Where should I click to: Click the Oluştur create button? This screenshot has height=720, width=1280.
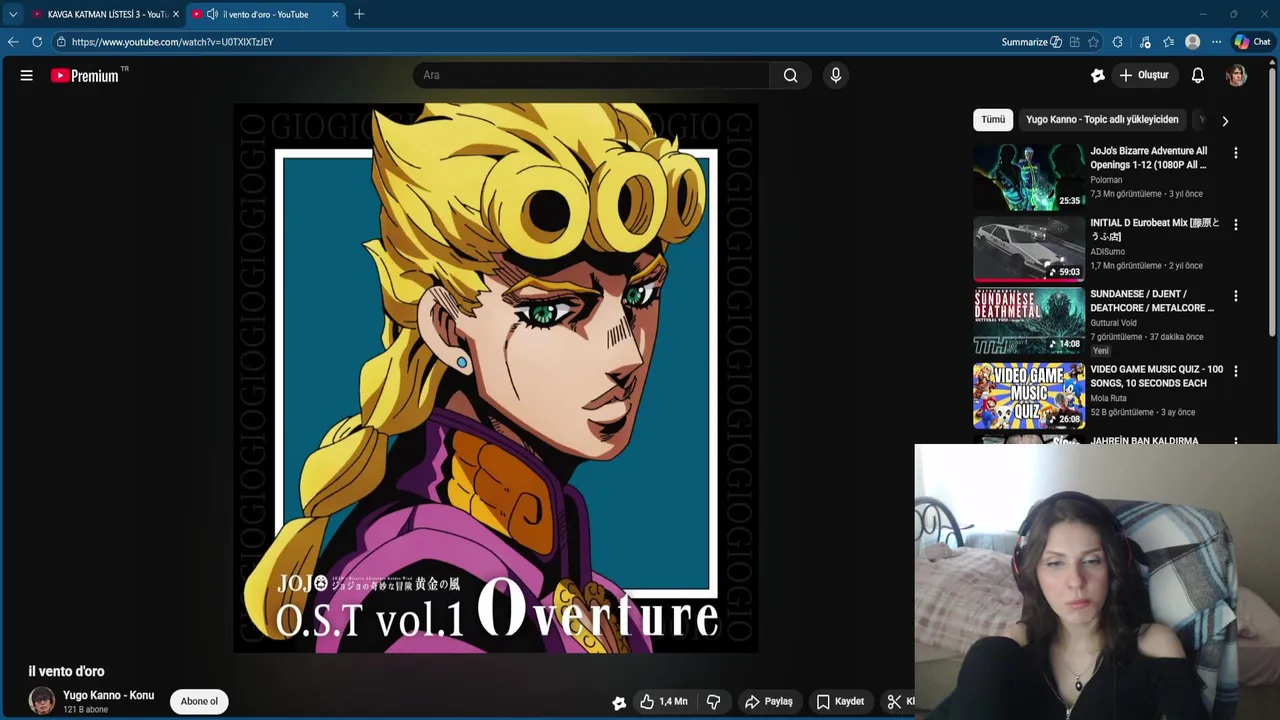tap(1144, 75)
